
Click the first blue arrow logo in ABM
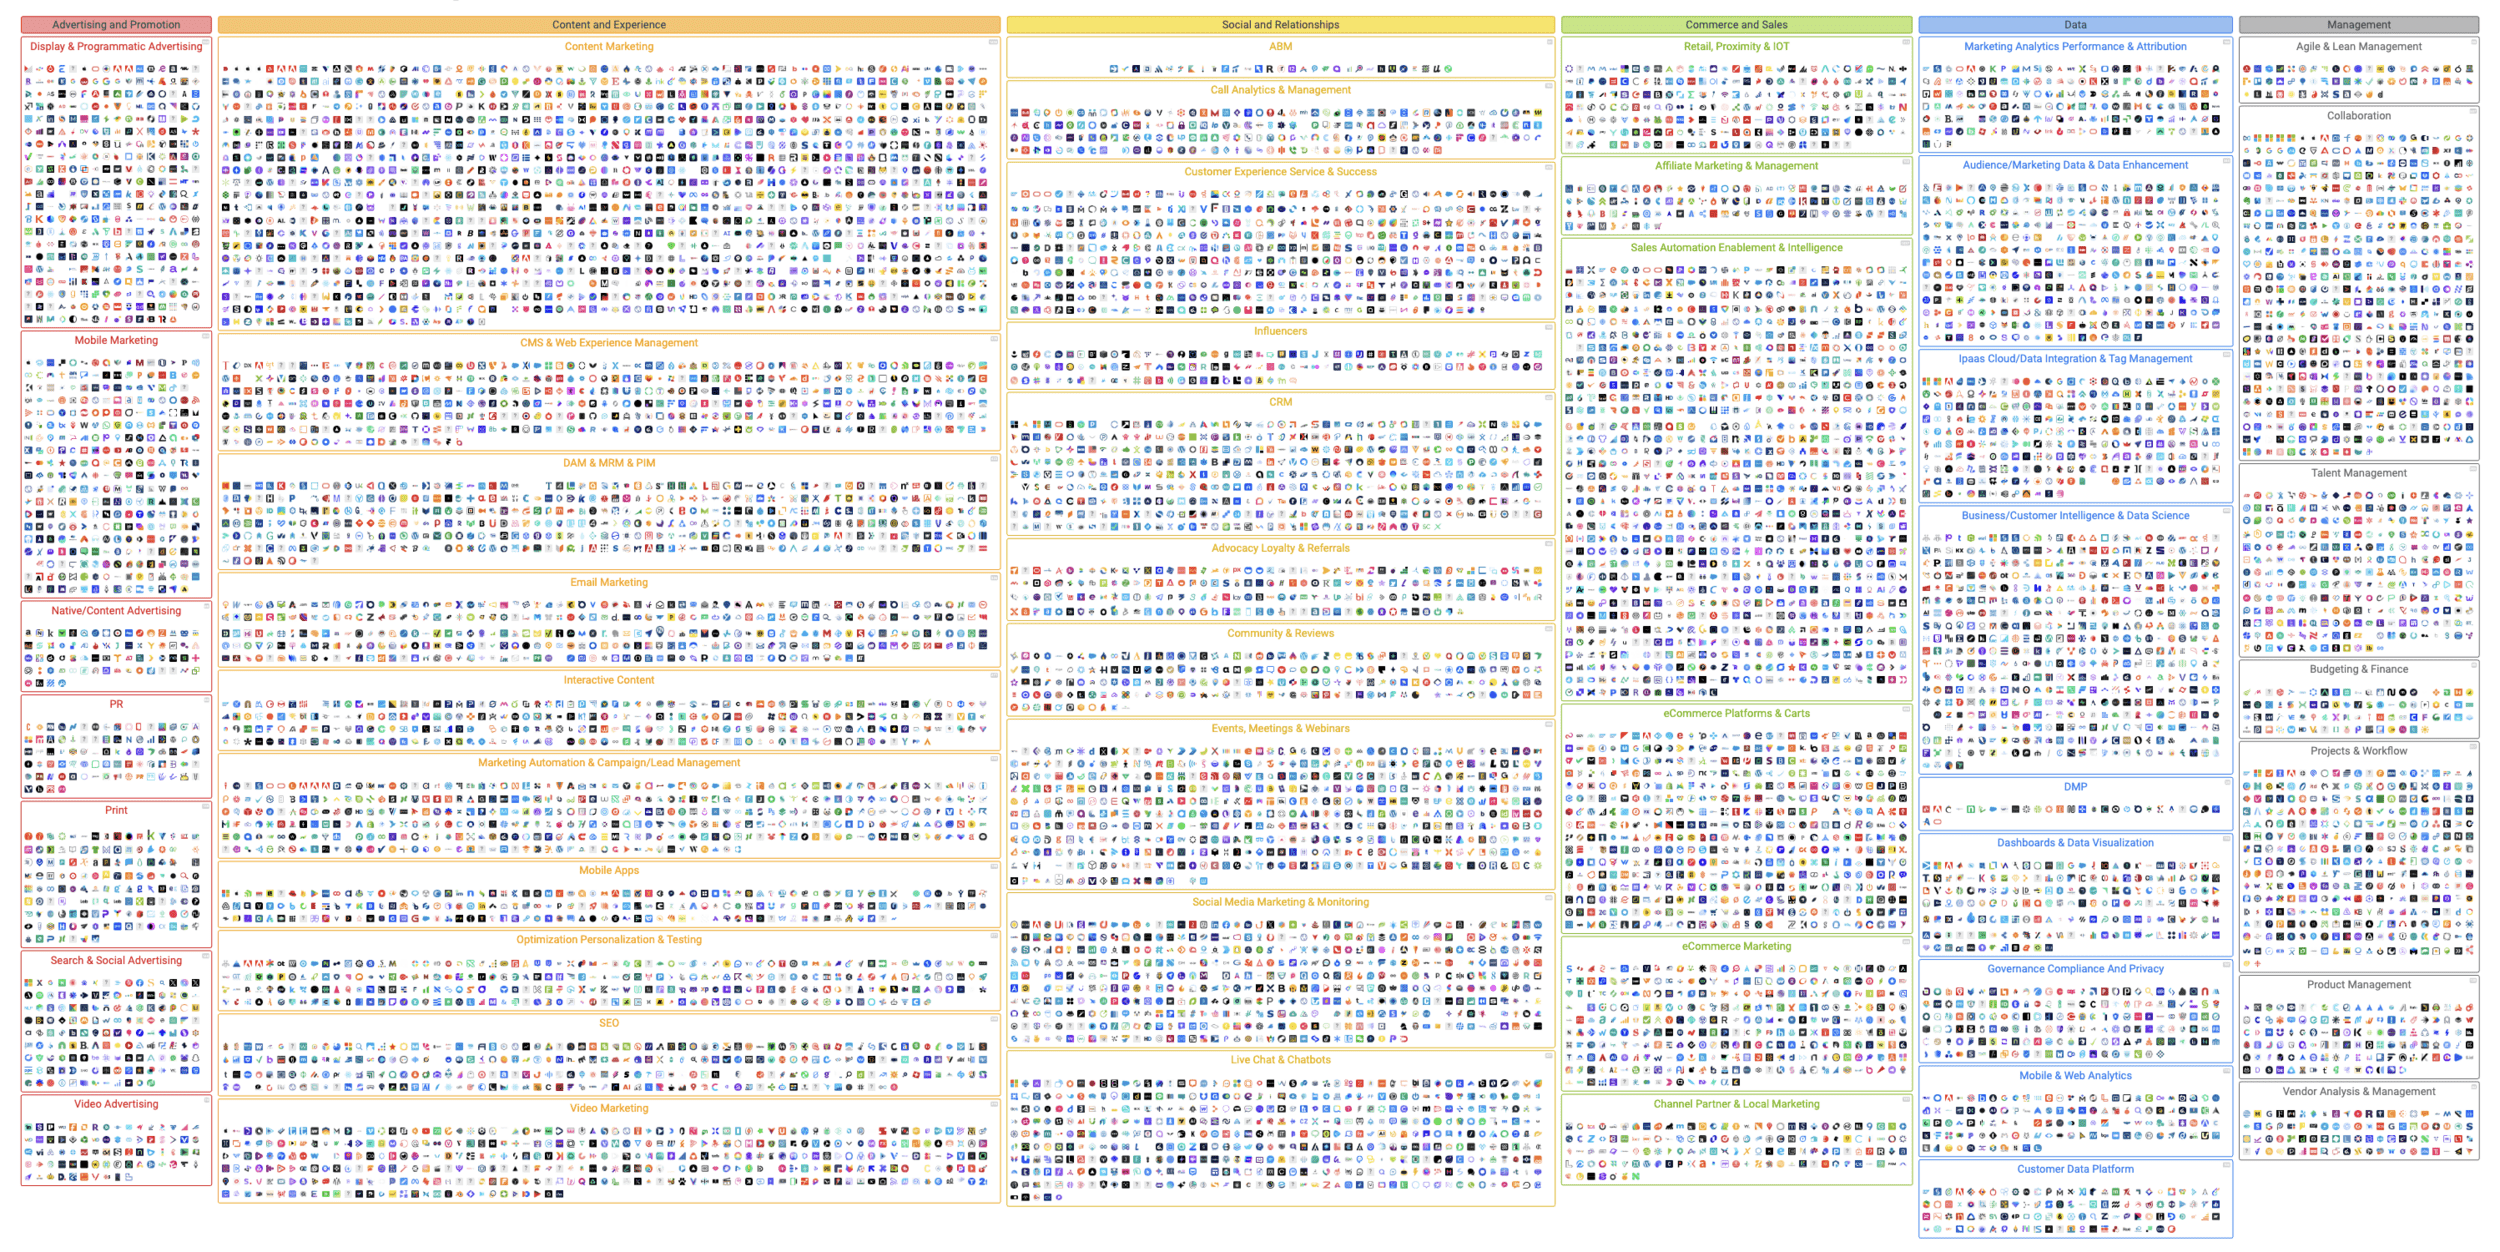tap(1114, 69)
